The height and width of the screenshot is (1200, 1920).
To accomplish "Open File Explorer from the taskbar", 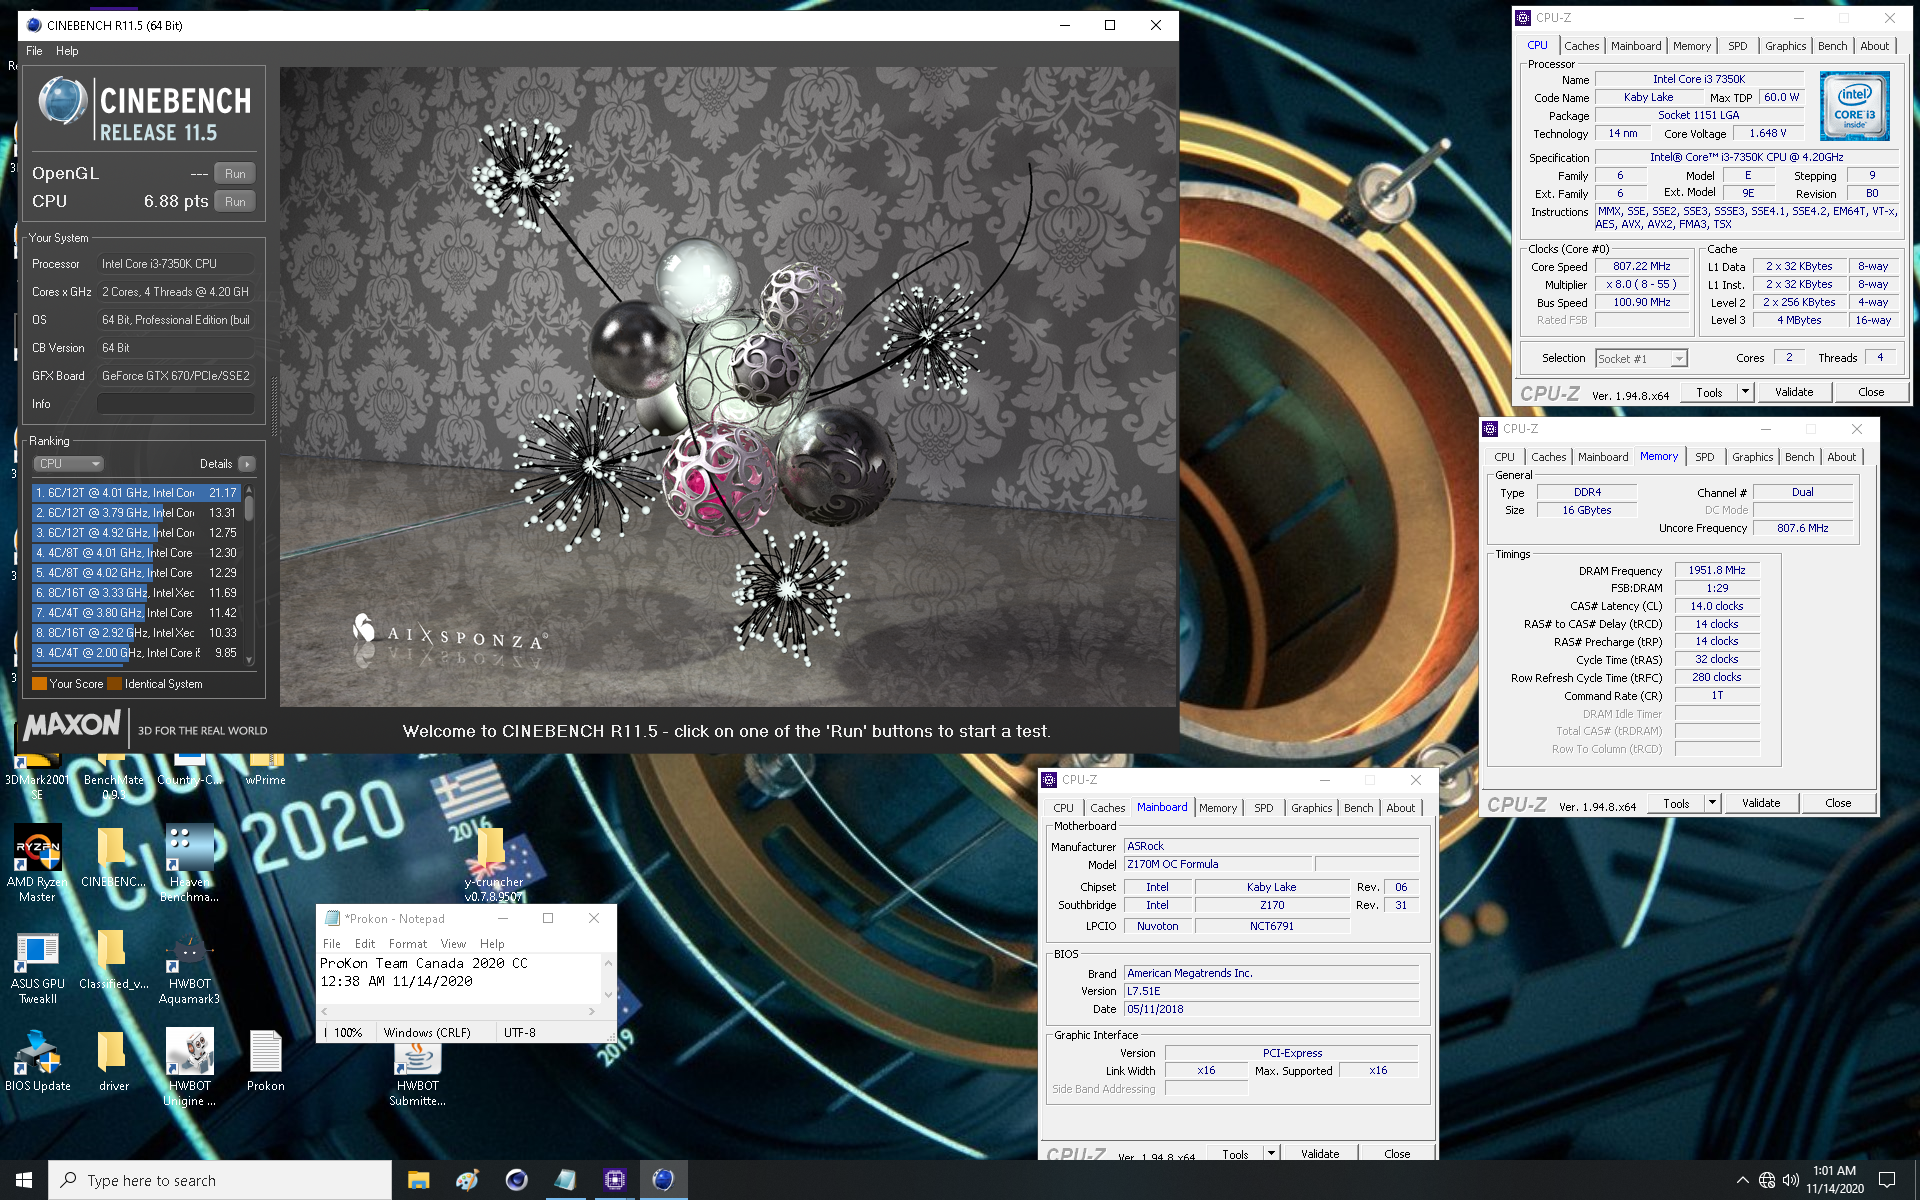I will [x=418, y=1180].
